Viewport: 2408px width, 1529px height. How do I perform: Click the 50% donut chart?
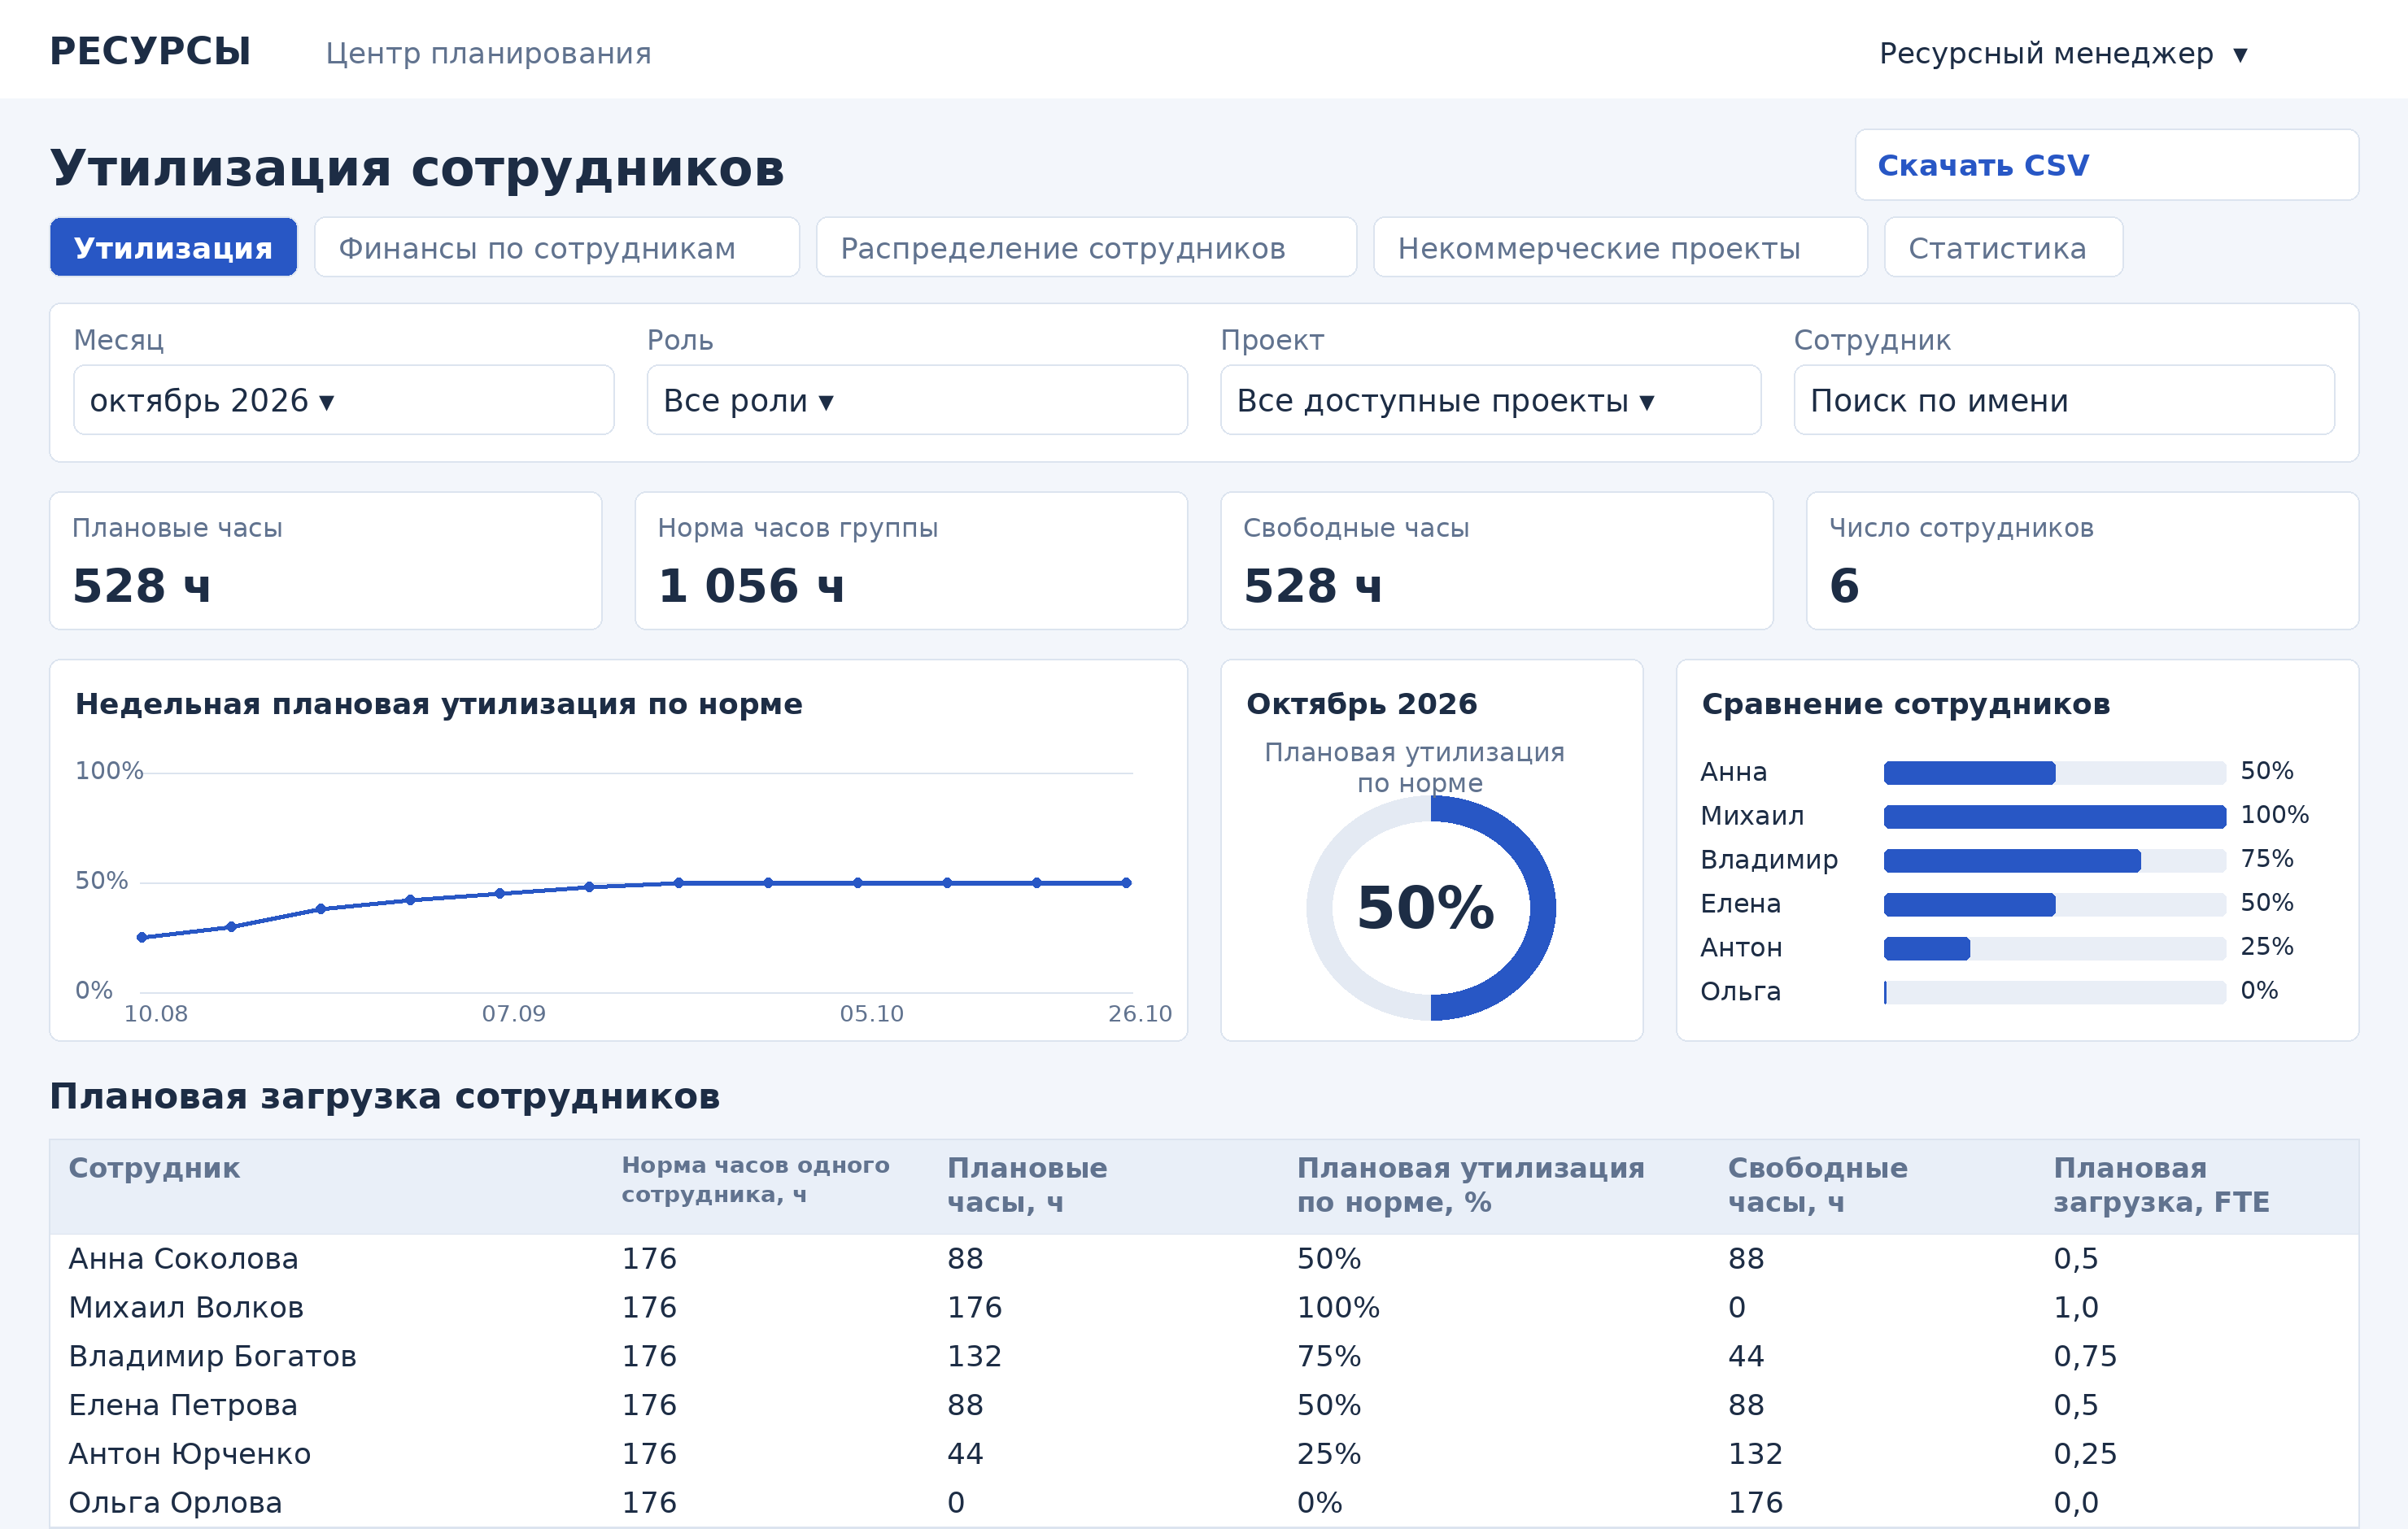[x=1431, y=908]
